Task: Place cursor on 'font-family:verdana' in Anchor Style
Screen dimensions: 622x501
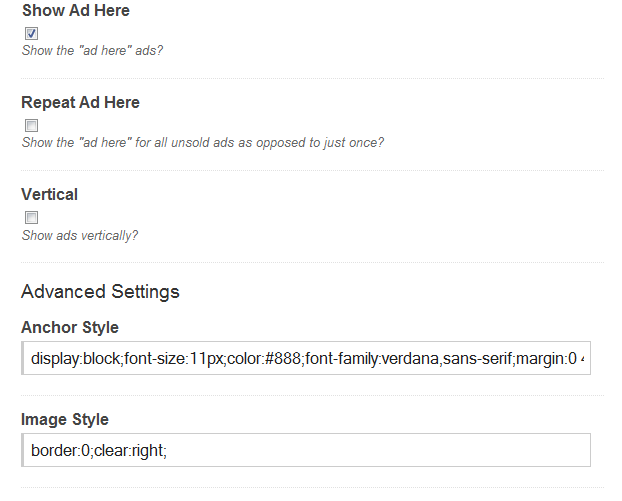Action: [x=372, y=359]
